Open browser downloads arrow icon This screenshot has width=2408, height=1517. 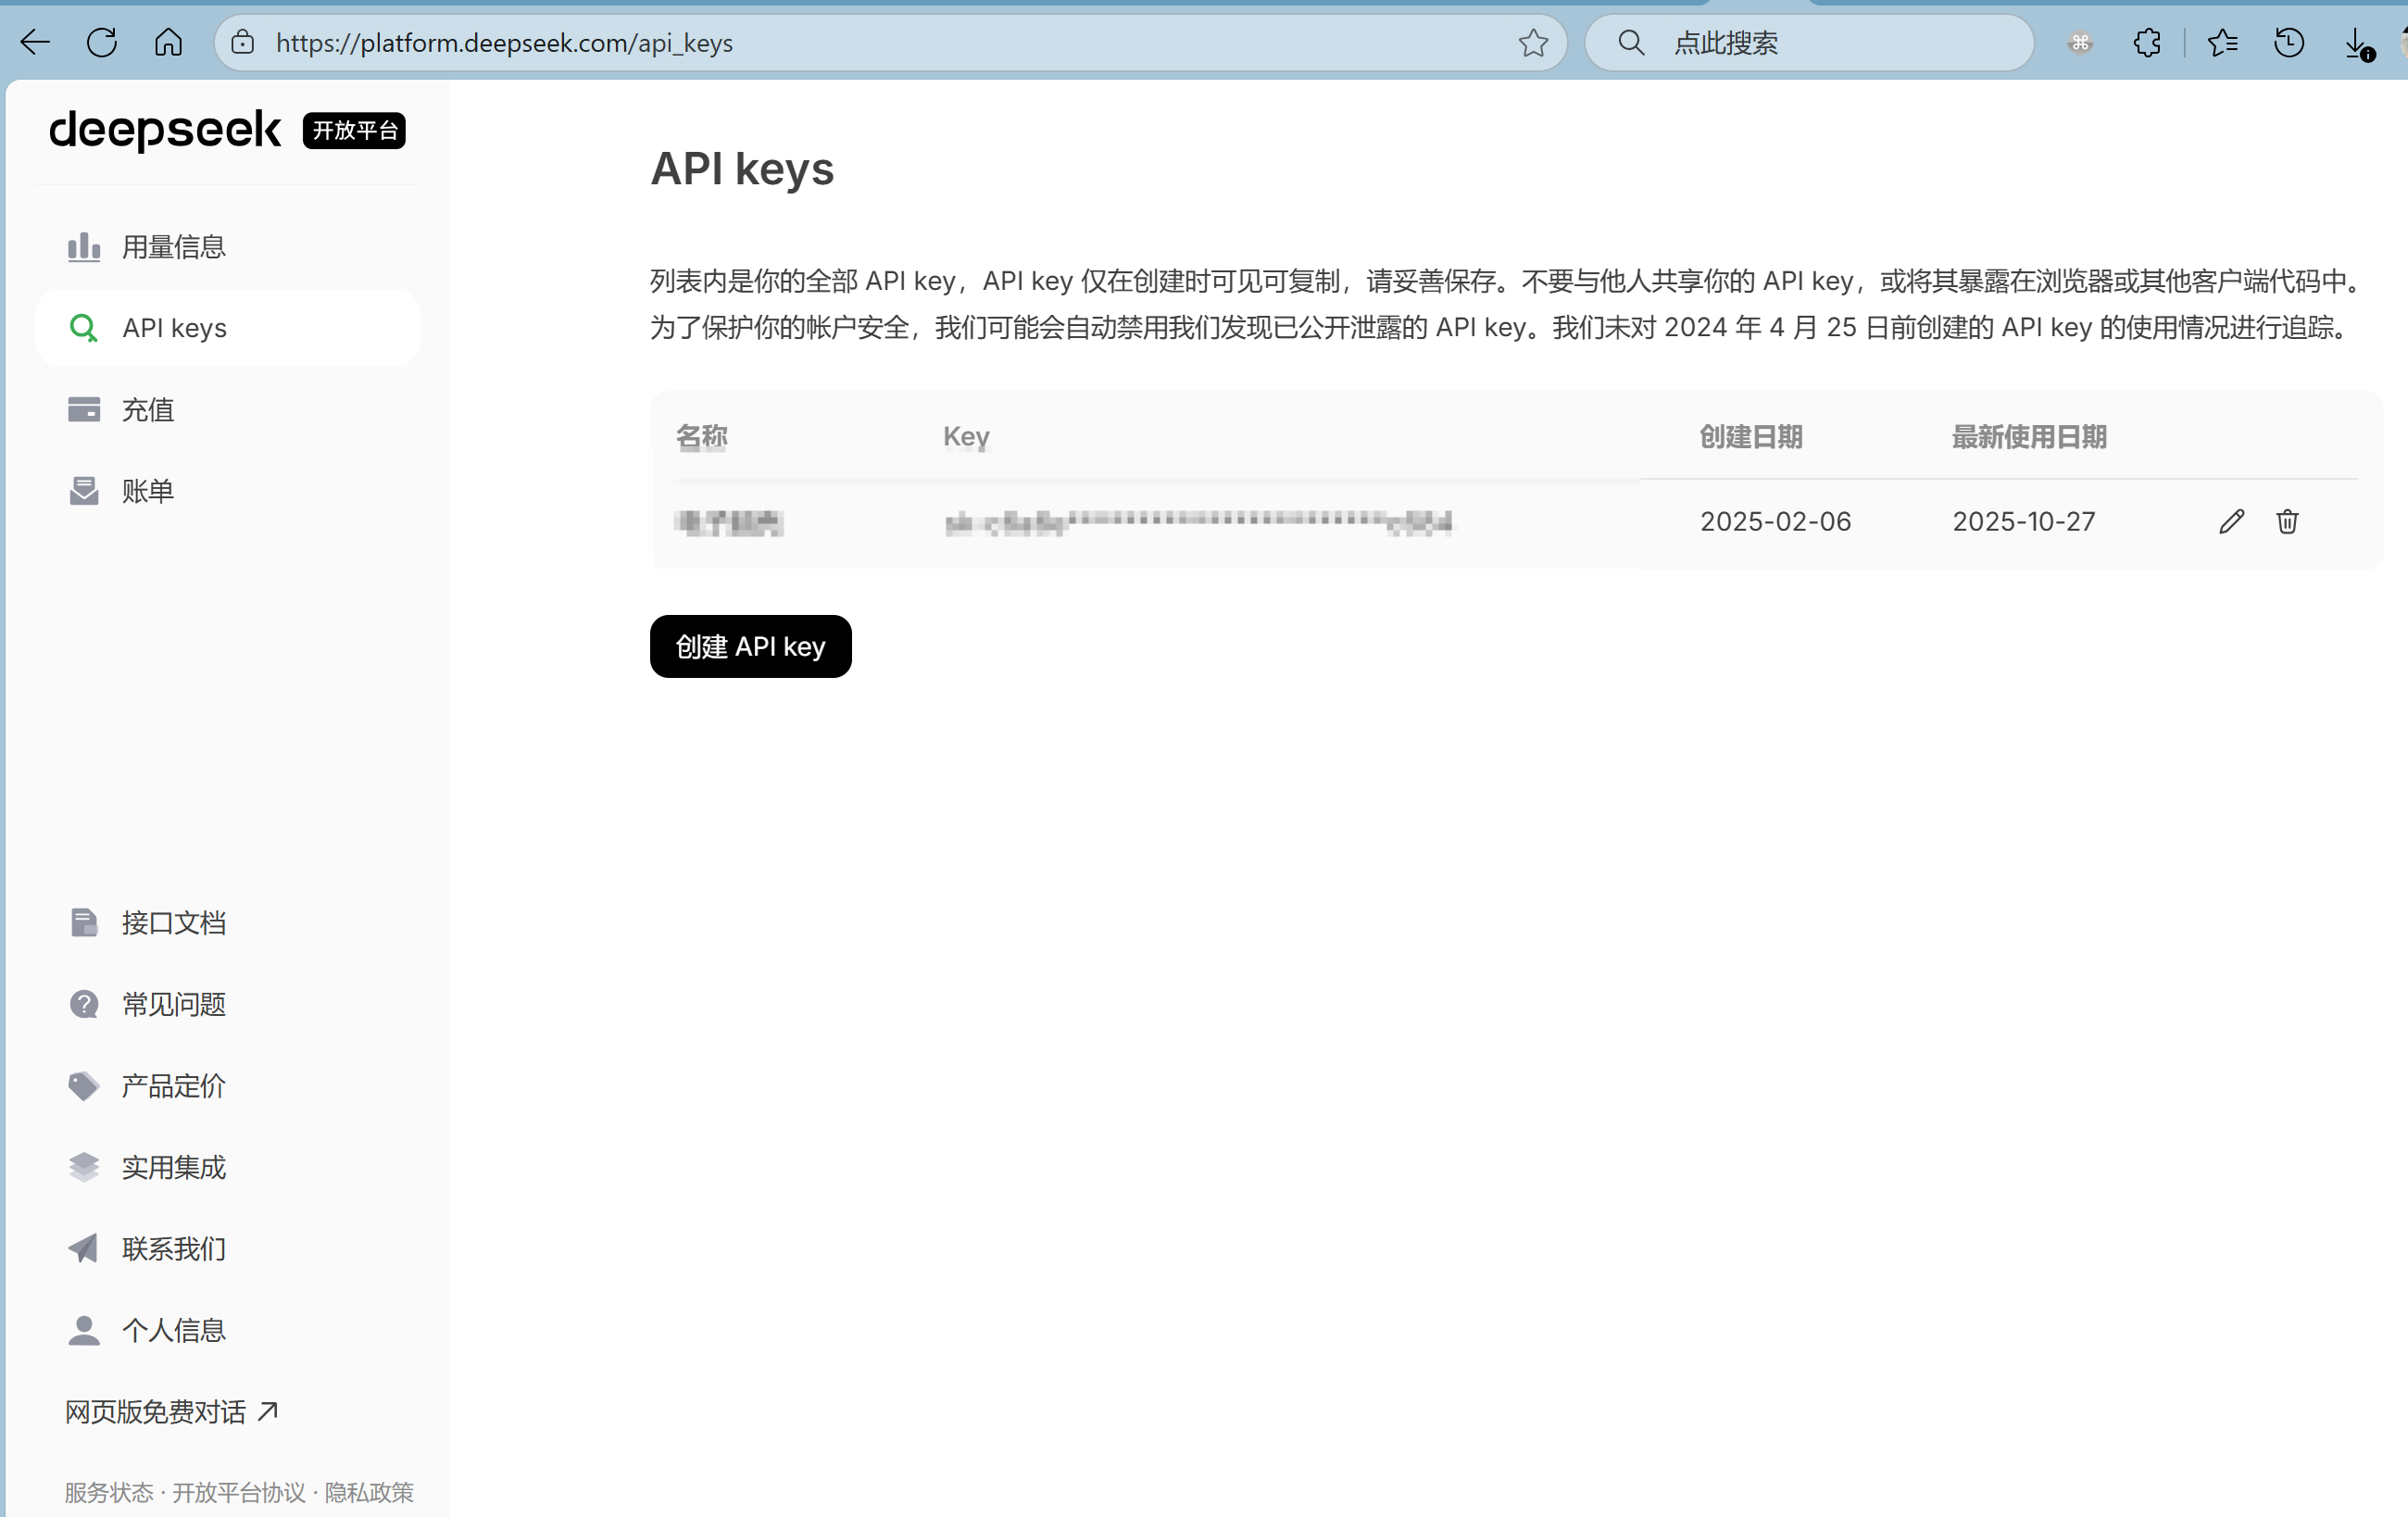click(x=2356, y=42)
